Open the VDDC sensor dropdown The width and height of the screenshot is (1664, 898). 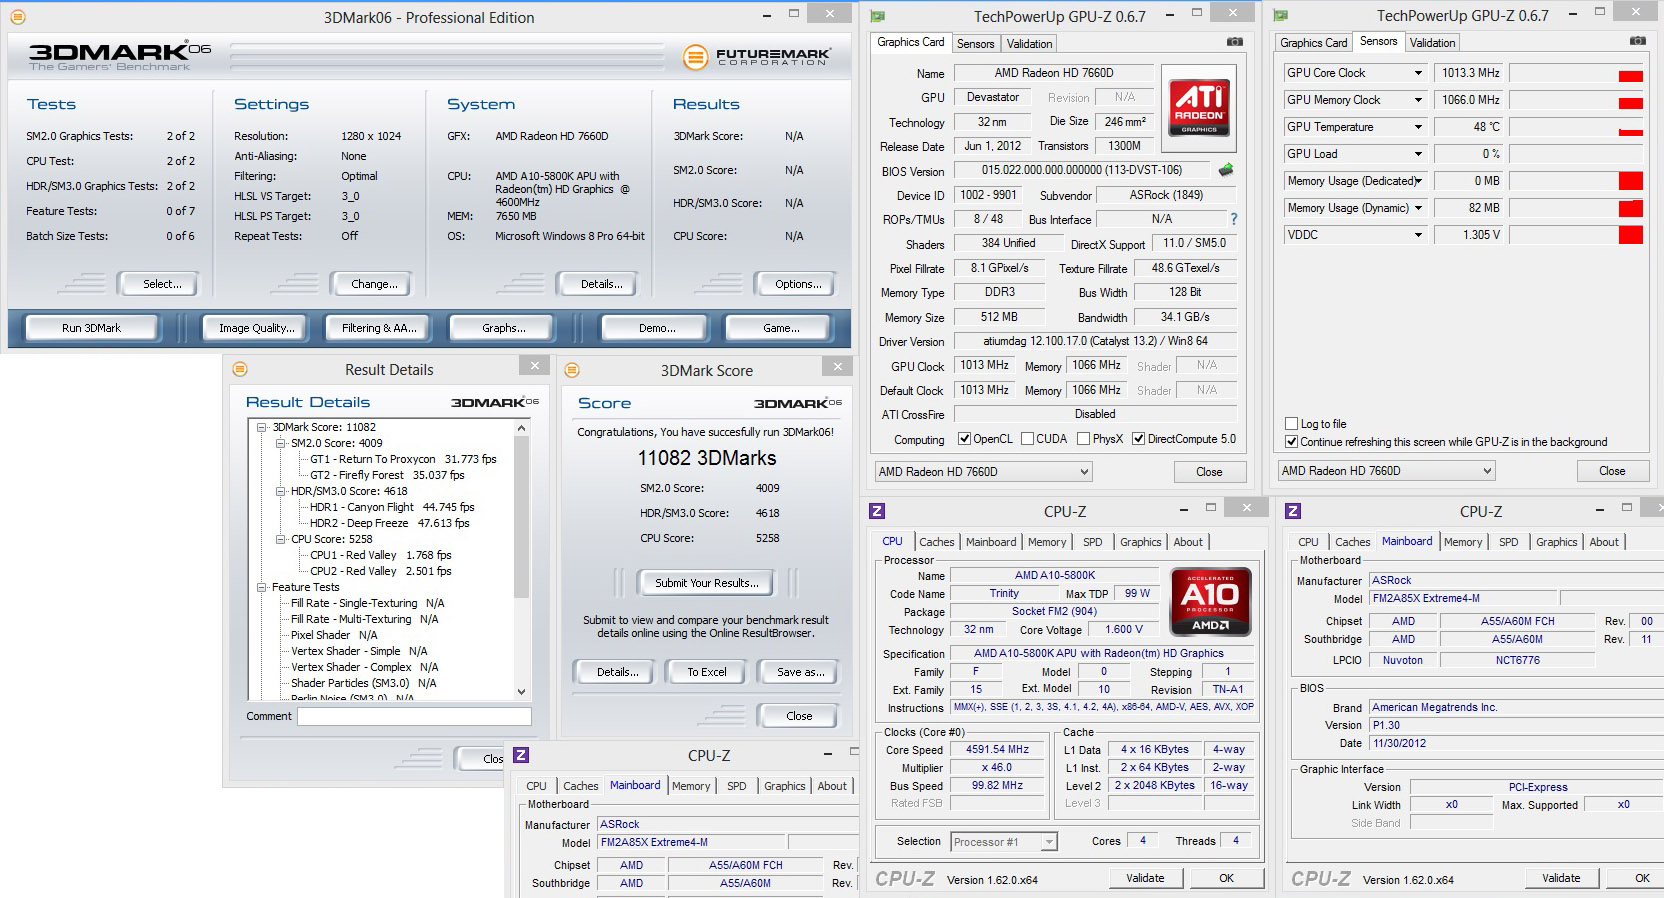(x=1418, y=235)
